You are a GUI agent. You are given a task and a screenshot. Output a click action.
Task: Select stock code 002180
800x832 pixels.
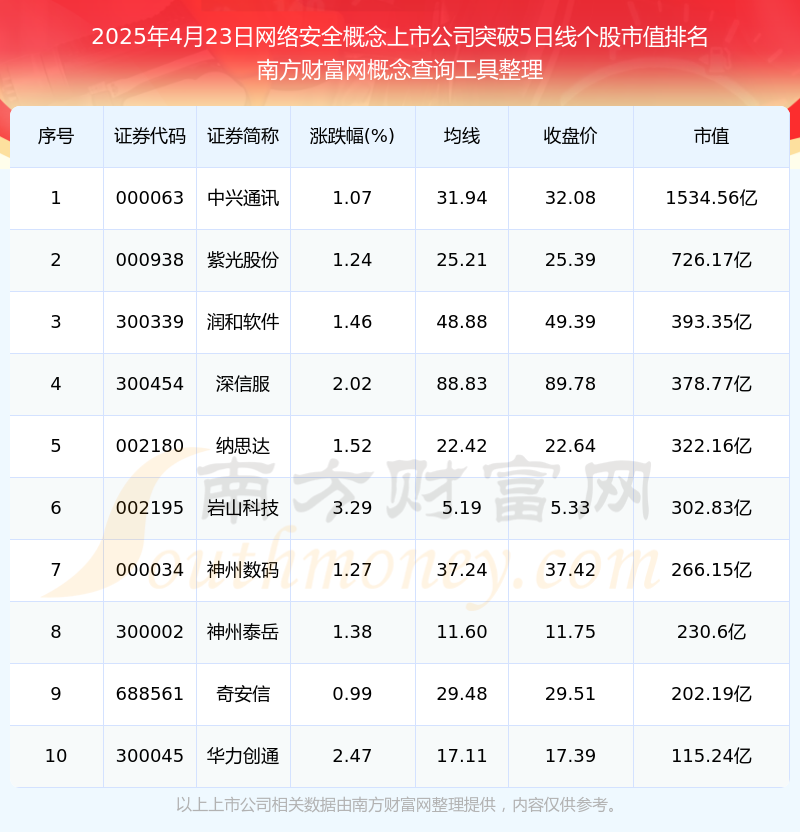point(150,446)
